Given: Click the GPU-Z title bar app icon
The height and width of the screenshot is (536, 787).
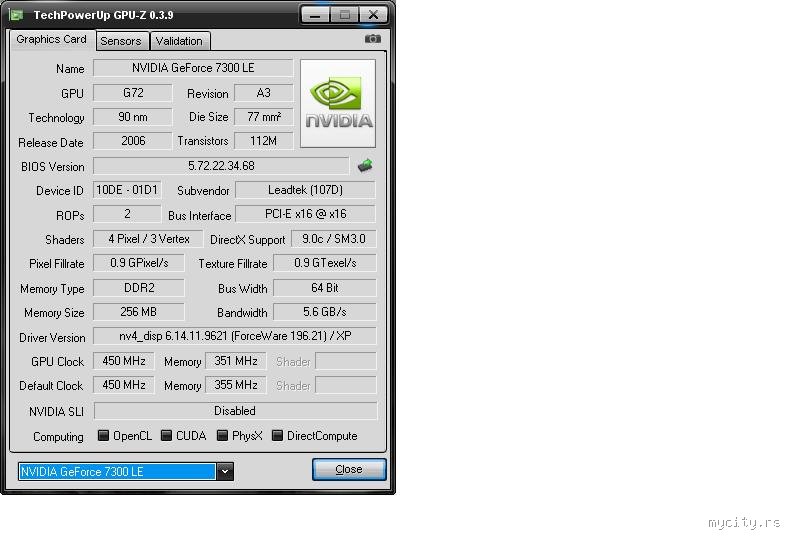Looking at the screenshot, I should [x=17, y=15].
